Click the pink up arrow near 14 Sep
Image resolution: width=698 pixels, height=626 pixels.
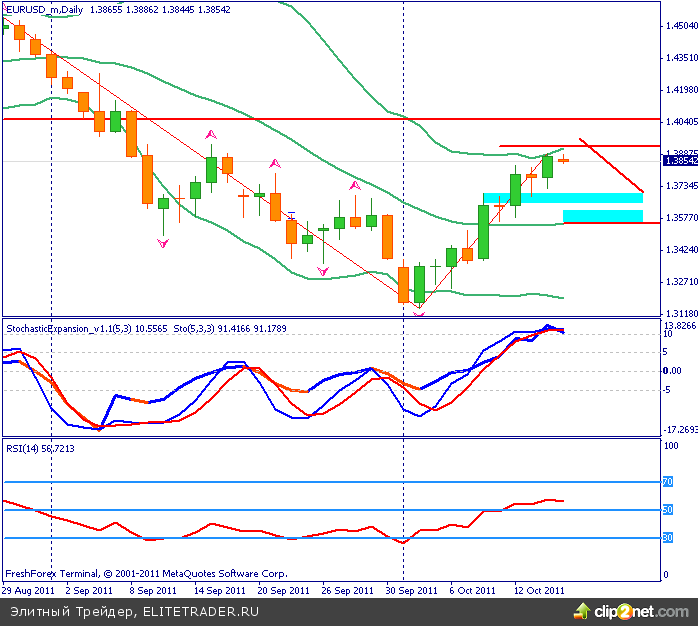pos(211,133)
